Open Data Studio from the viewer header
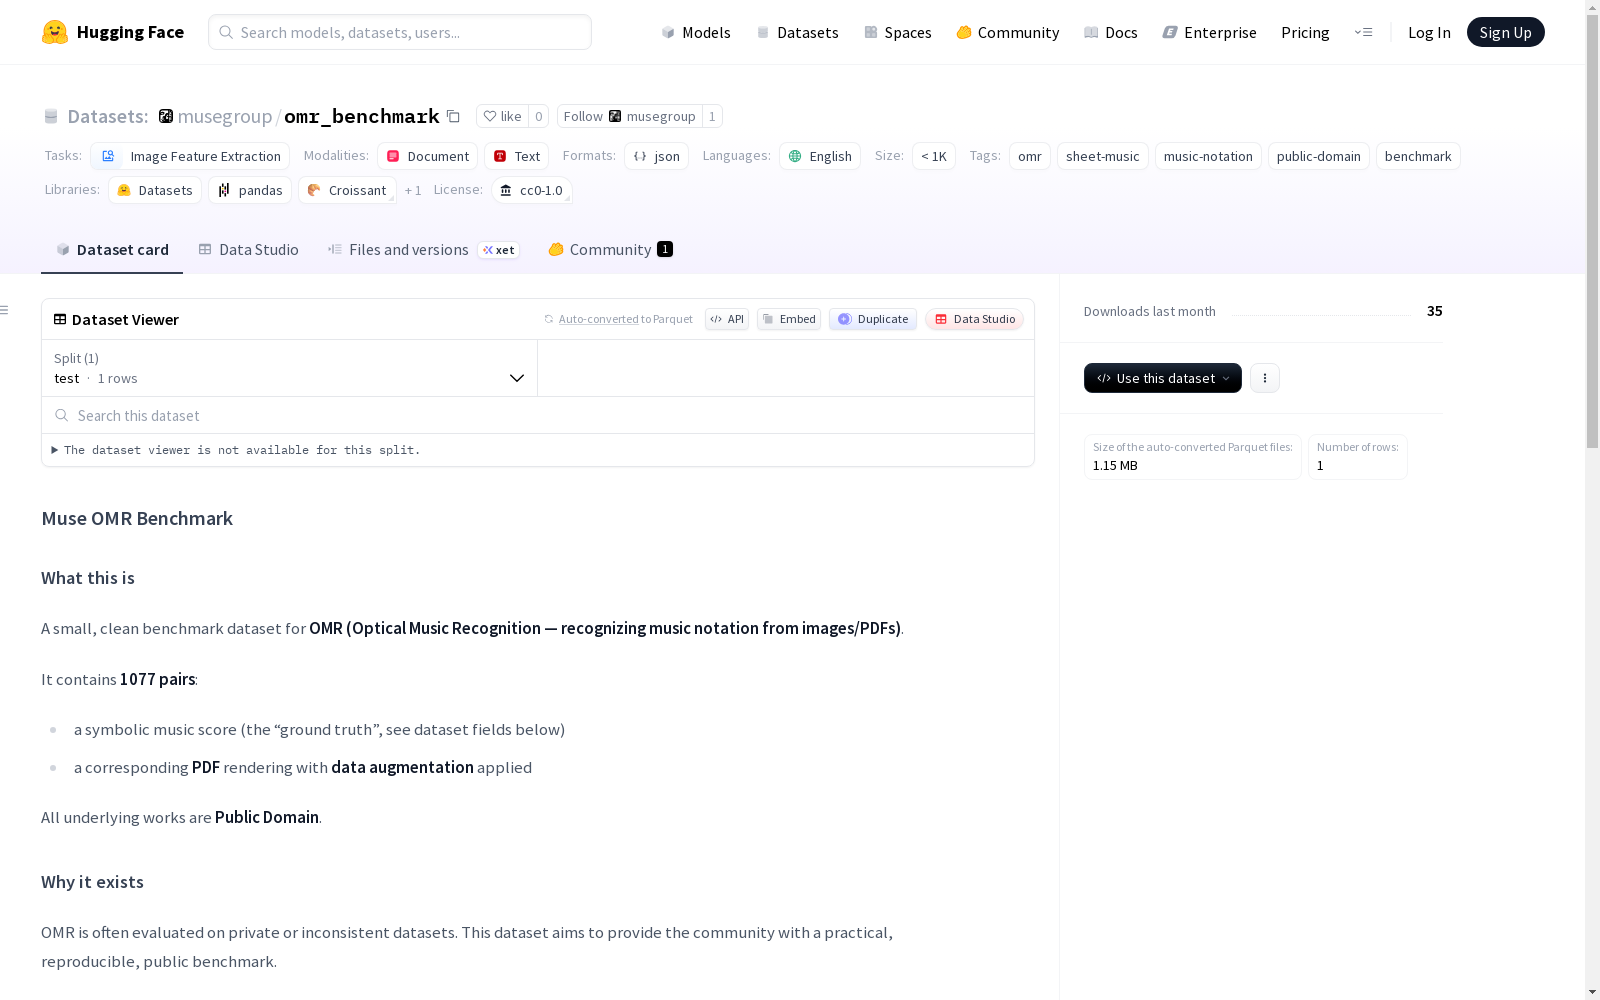 click(975, 319)
